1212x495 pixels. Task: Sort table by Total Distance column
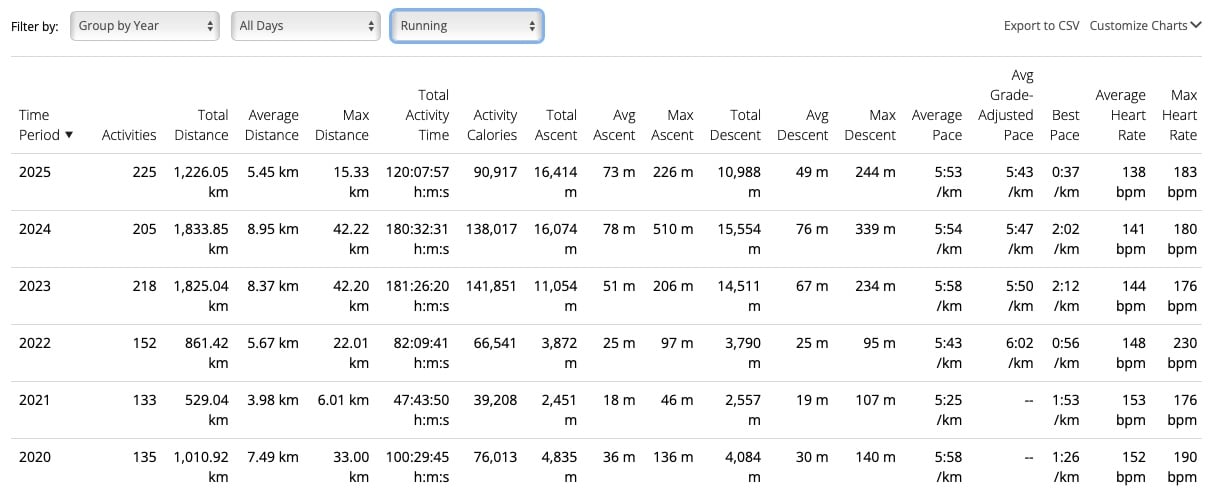[x=201, y=125]
